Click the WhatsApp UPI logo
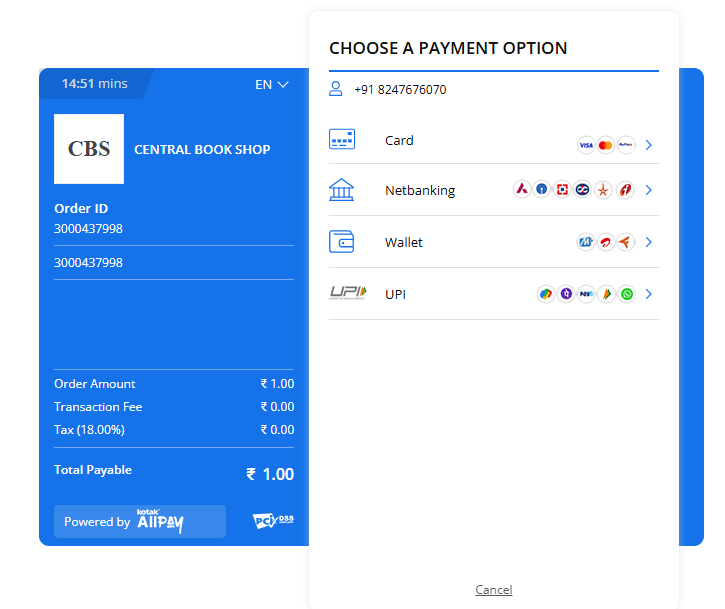The height and width of the screenshot is (609, 725). pyautogui.click(x=627, y=294)
